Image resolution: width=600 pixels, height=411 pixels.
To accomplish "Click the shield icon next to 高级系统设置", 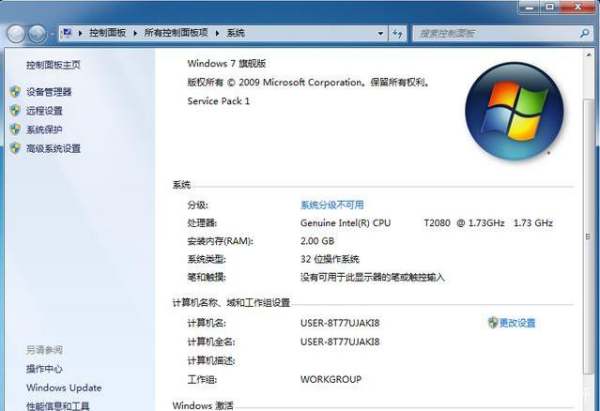I will click(x=14, y=149).
